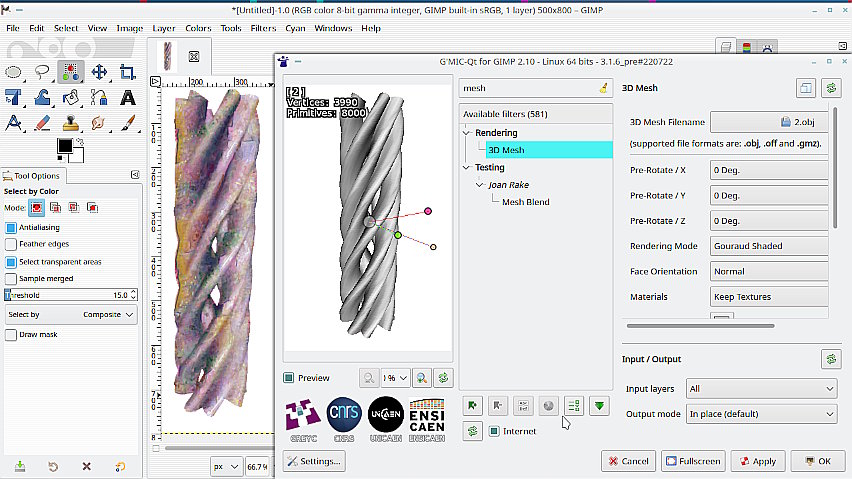The height and width of the screenshot is (479, 852).
Task: Choose Intersect with selection mode
Action: 92,207
